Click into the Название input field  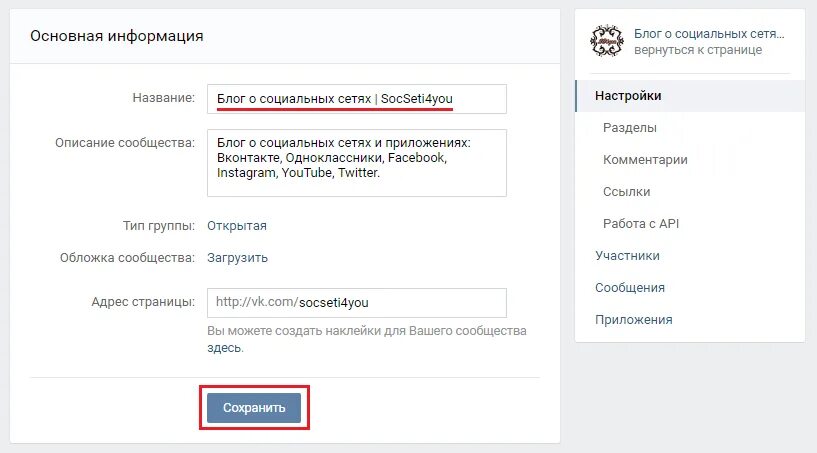[356, 99]
